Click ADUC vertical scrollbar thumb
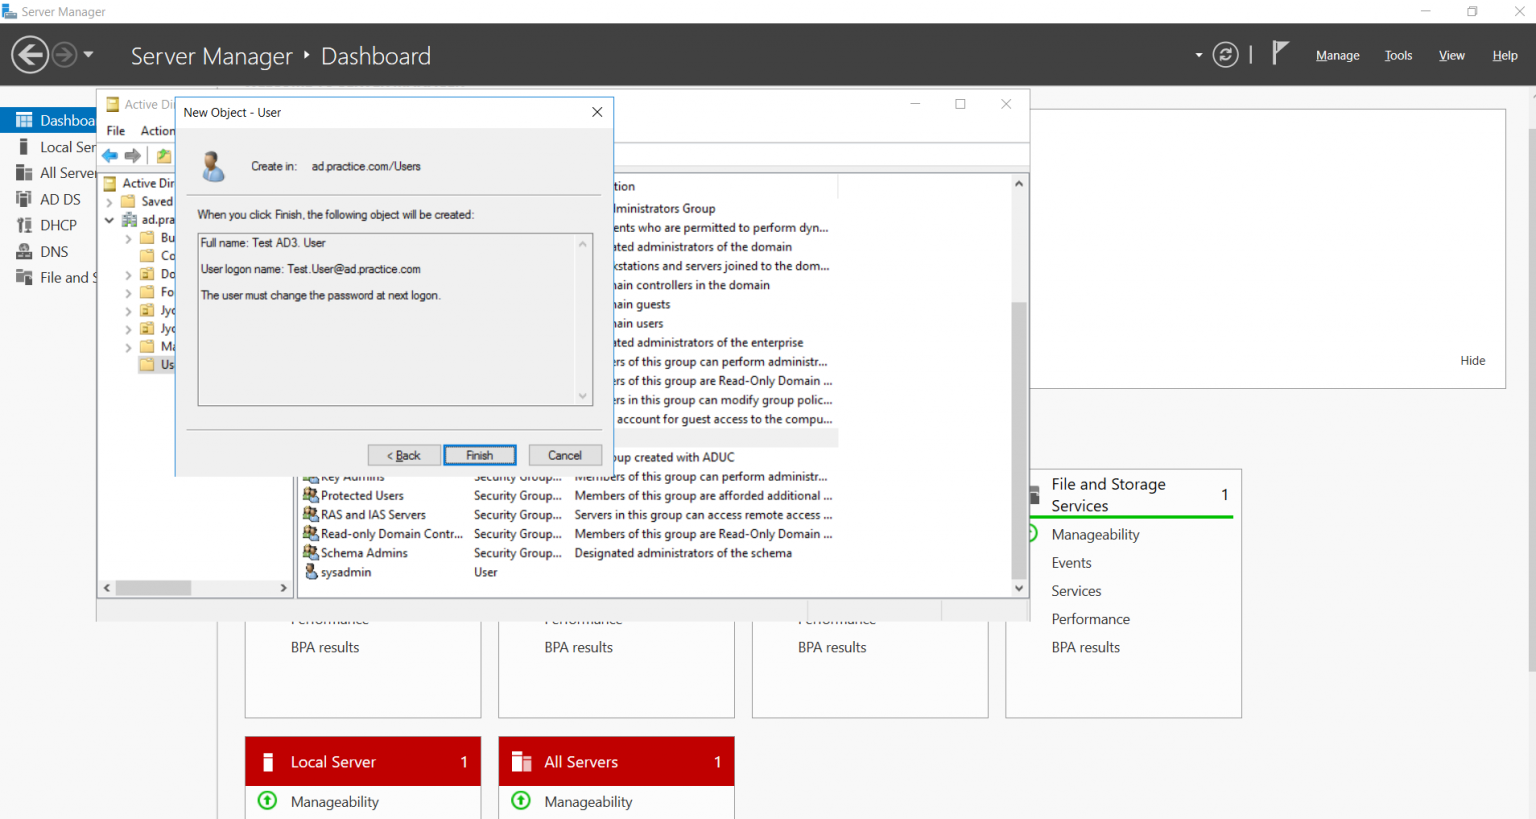1536x819 pixels. coord(1019,440)
